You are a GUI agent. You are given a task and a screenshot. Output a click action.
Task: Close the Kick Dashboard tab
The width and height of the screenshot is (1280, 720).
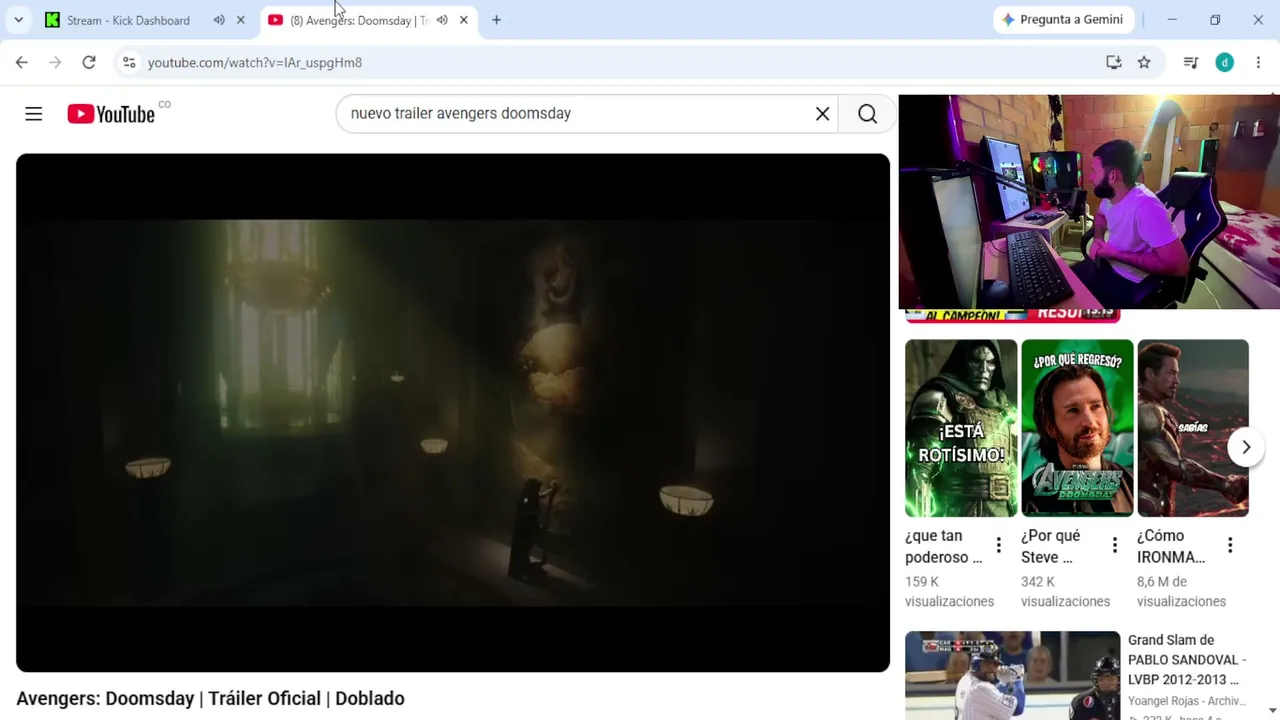click(240, 20)
